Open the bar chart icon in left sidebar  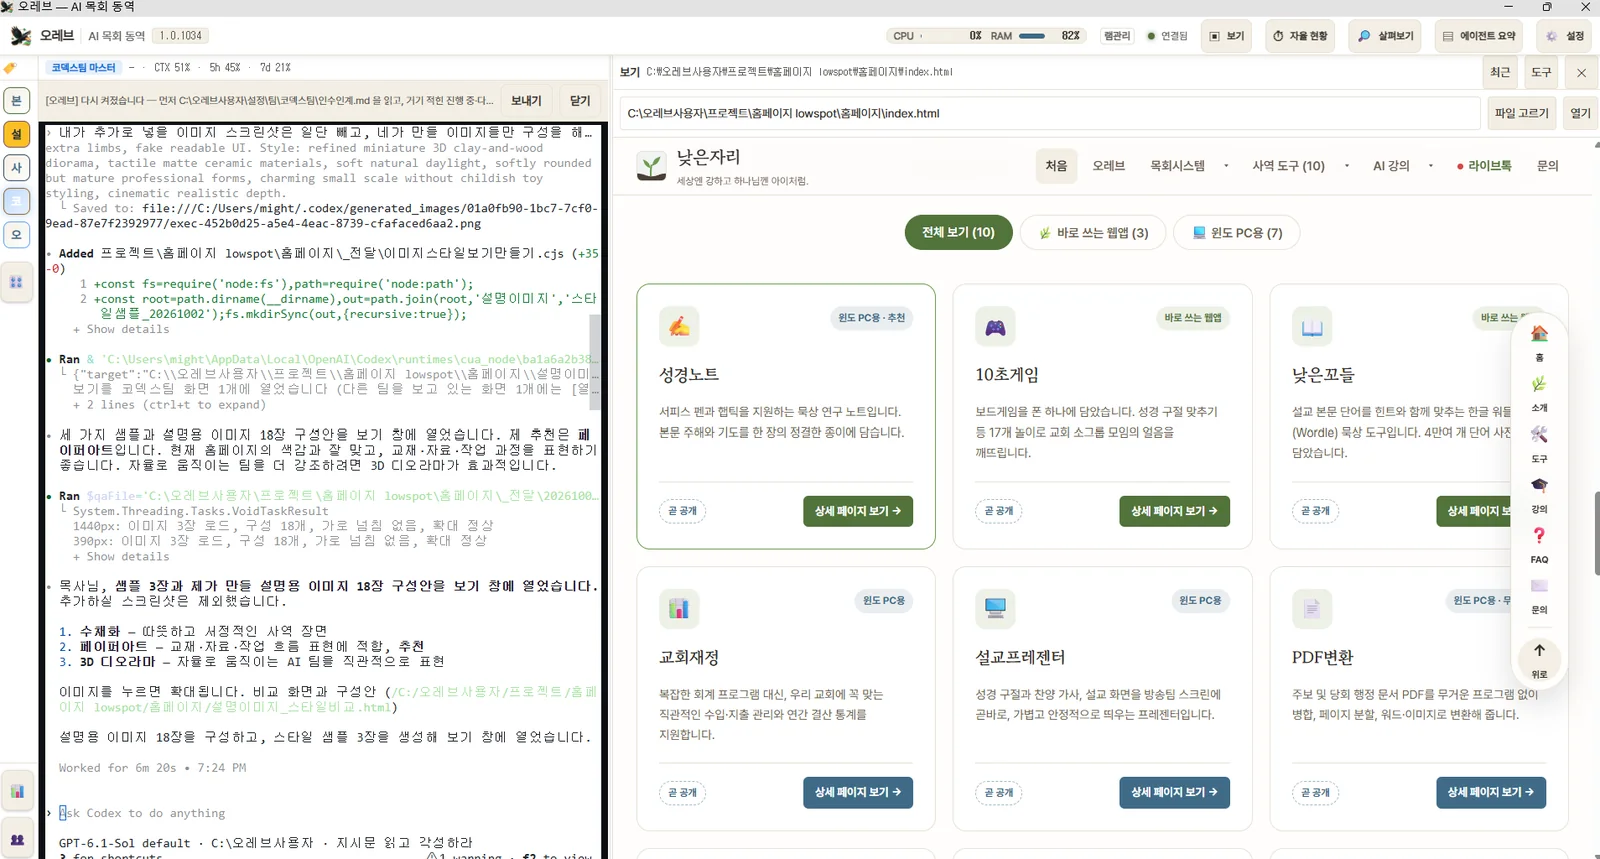(x=17, y=791)
